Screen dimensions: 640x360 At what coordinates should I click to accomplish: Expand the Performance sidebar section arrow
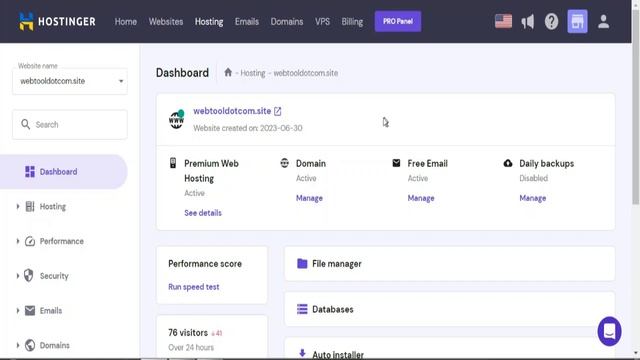18,241
